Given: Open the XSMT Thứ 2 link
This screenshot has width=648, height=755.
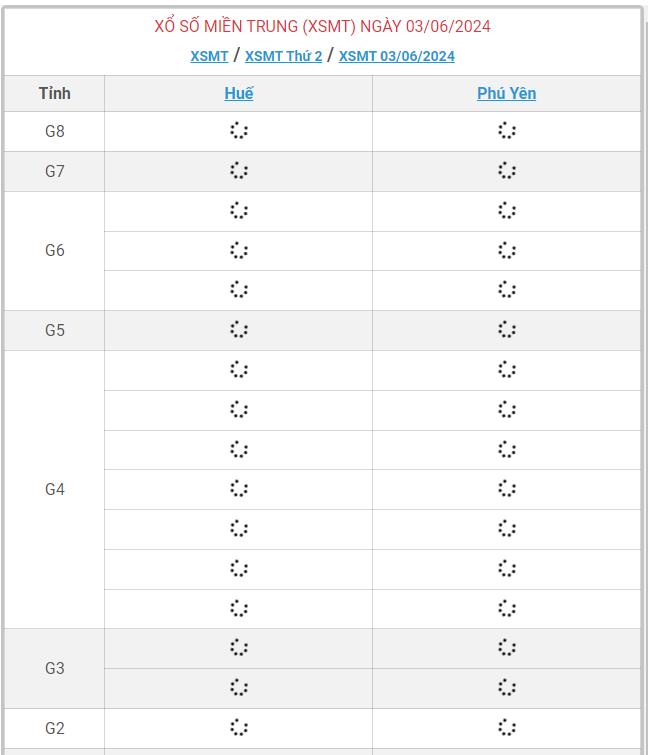Looking at the screenshot, I should pos(284,56).
